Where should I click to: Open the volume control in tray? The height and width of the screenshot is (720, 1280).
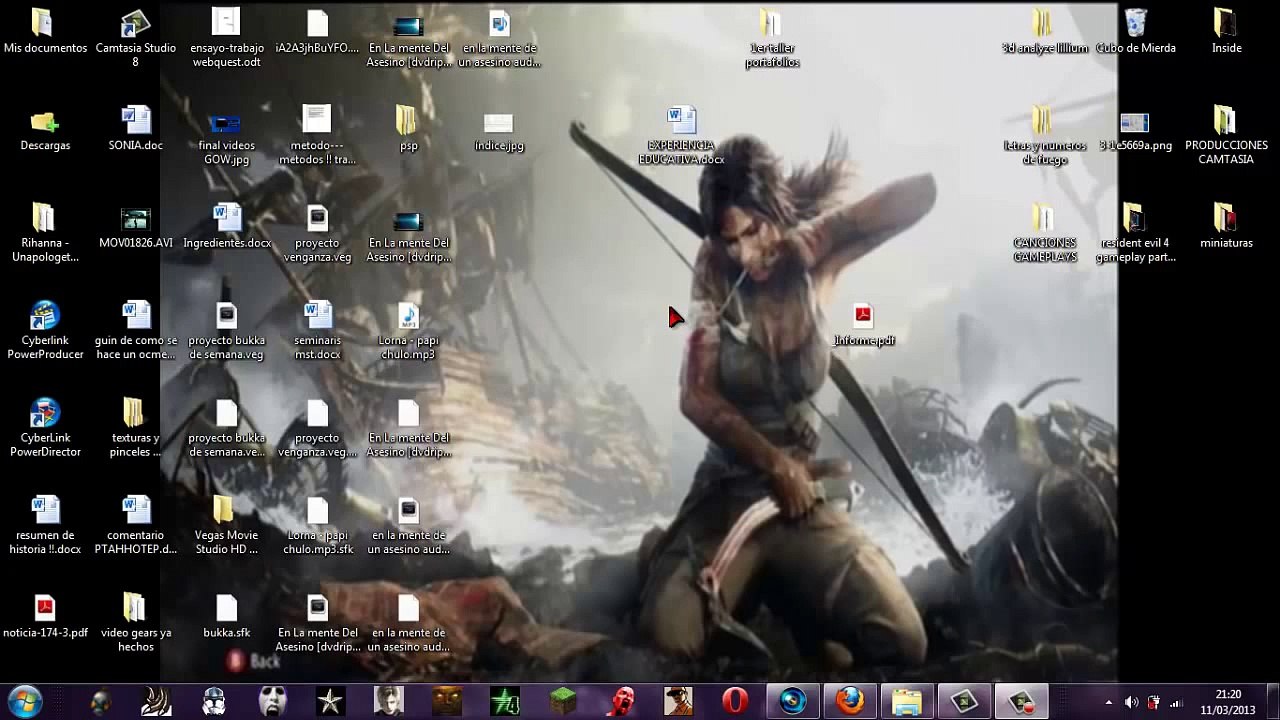coord(1131,703)
